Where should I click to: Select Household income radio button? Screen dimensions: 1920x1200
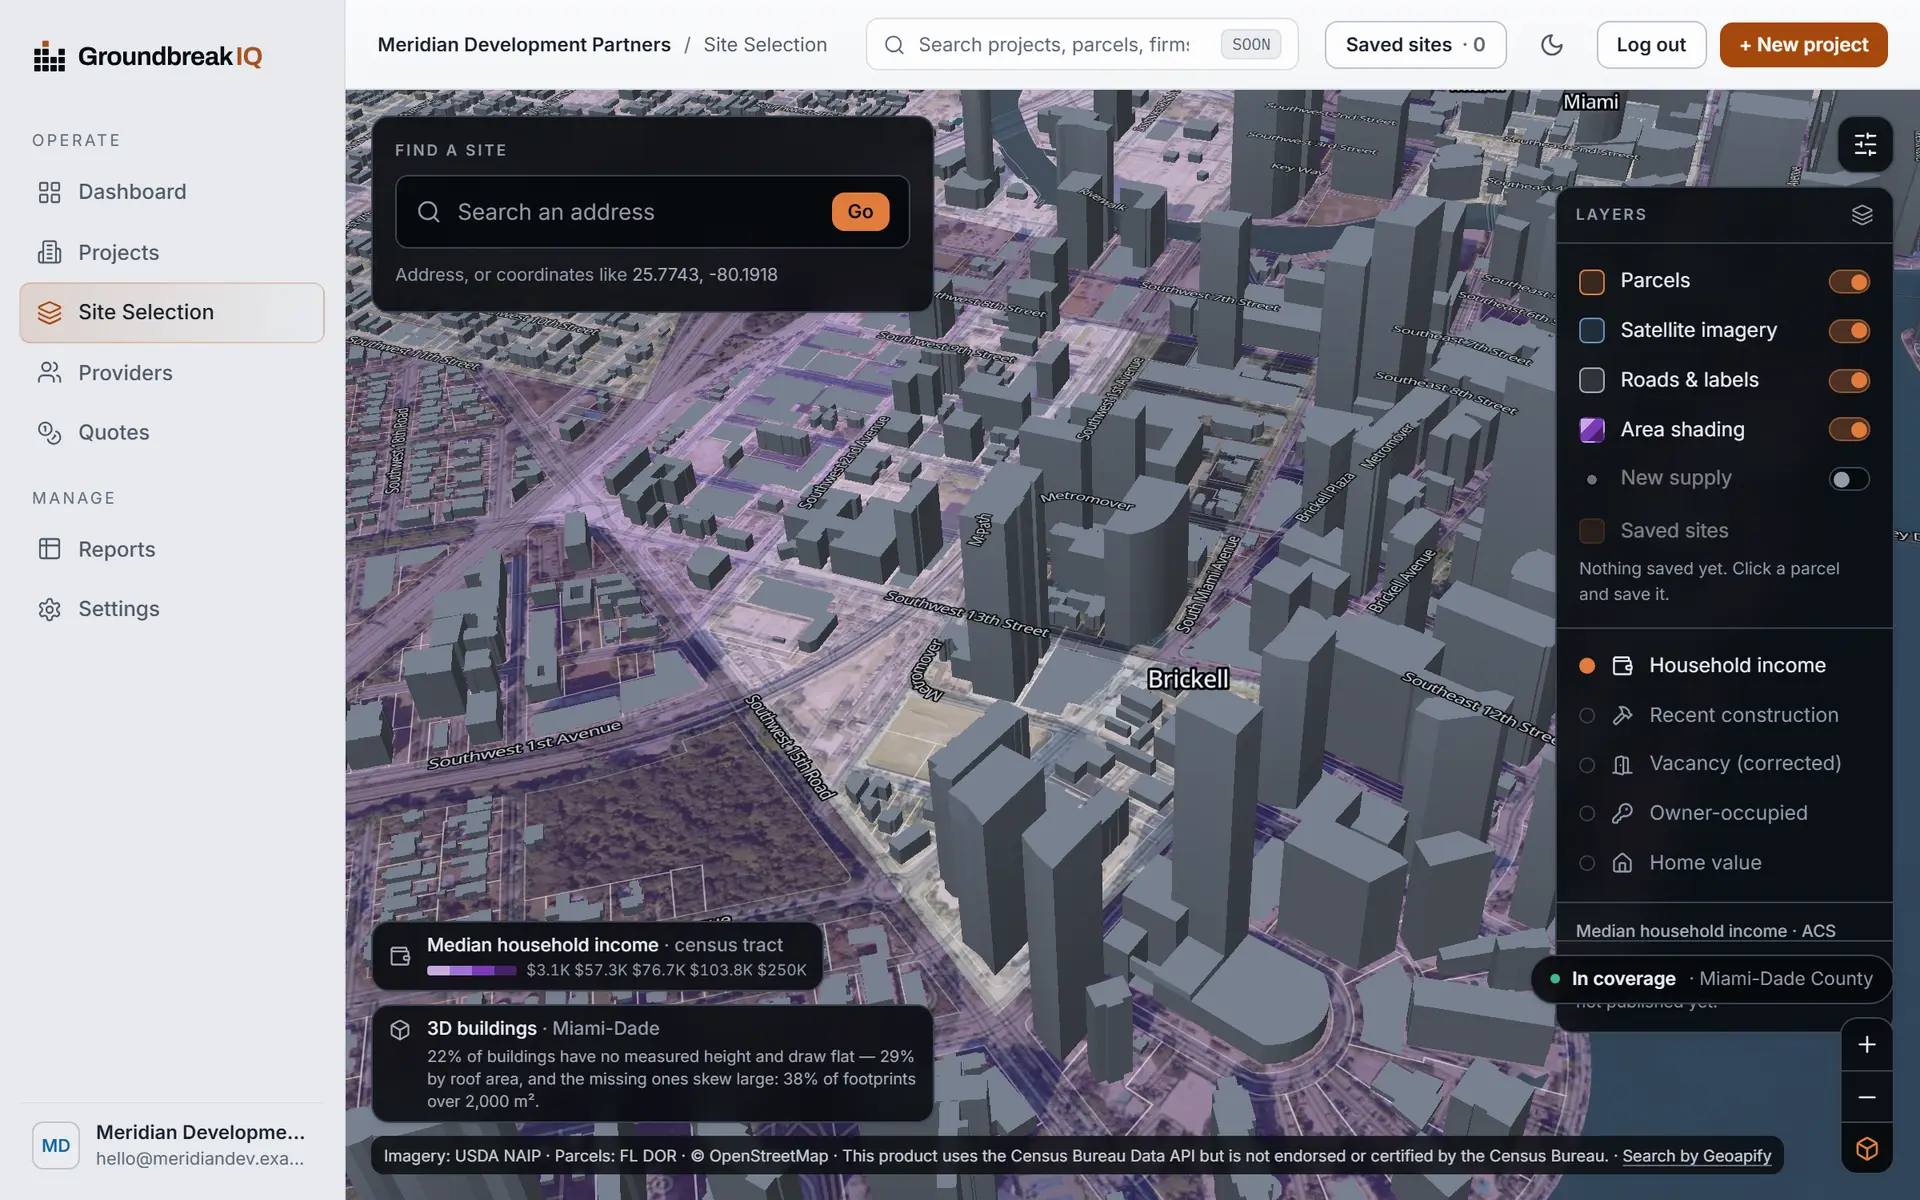click(1587, 666)
